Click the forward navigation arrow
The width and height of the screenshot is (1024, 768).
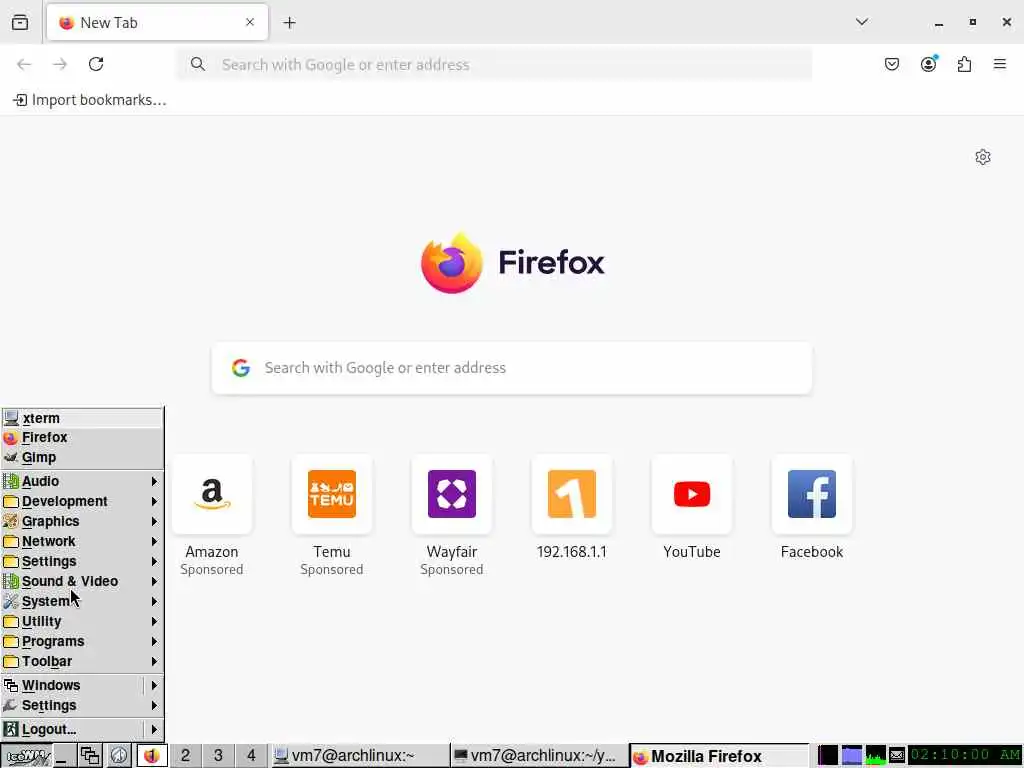click(60, 64)
